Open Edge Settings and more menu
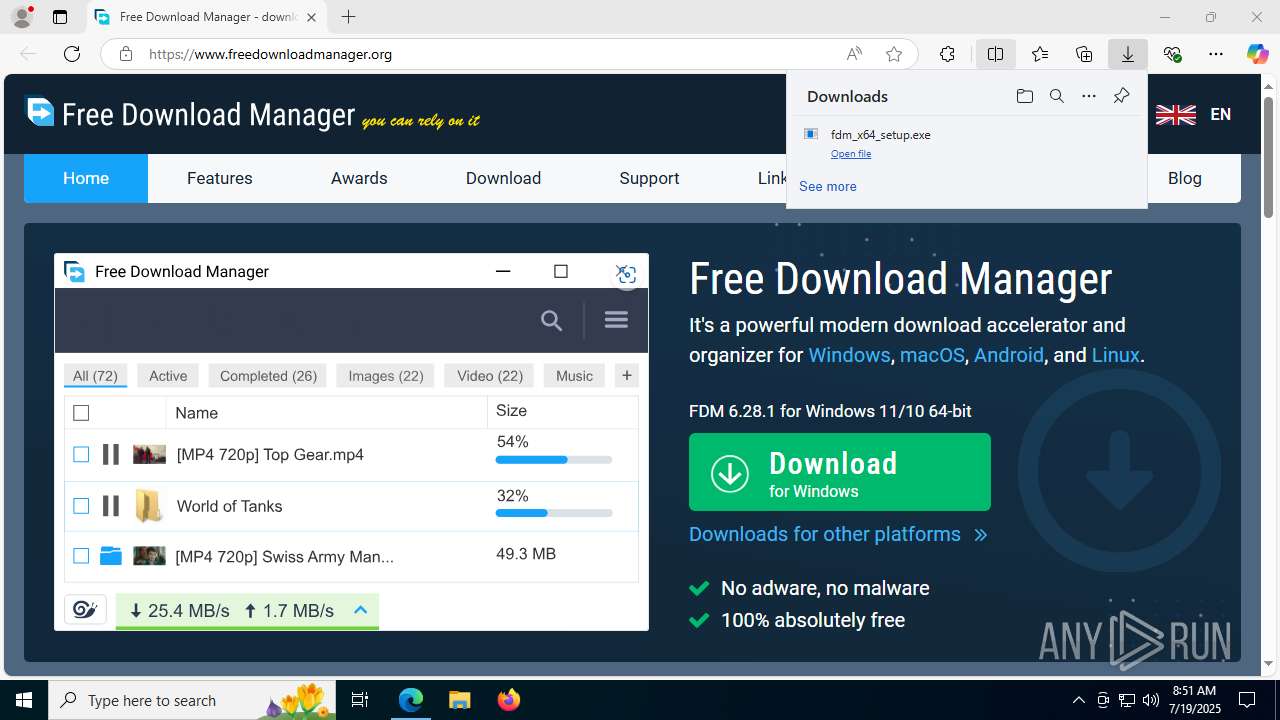The height and width of the screenshot is (720, 1280). (1216, 54)
